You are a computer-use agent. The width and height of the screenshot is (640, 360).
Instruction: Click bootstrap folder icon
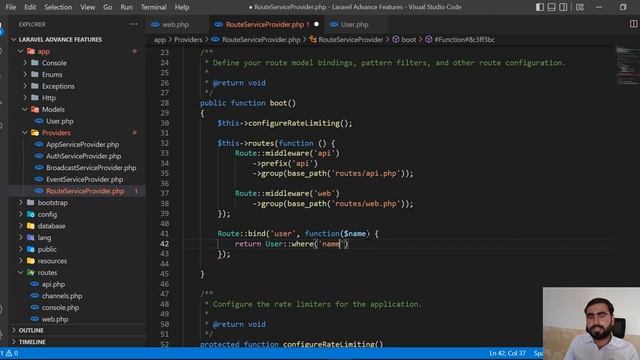[31, 202]
